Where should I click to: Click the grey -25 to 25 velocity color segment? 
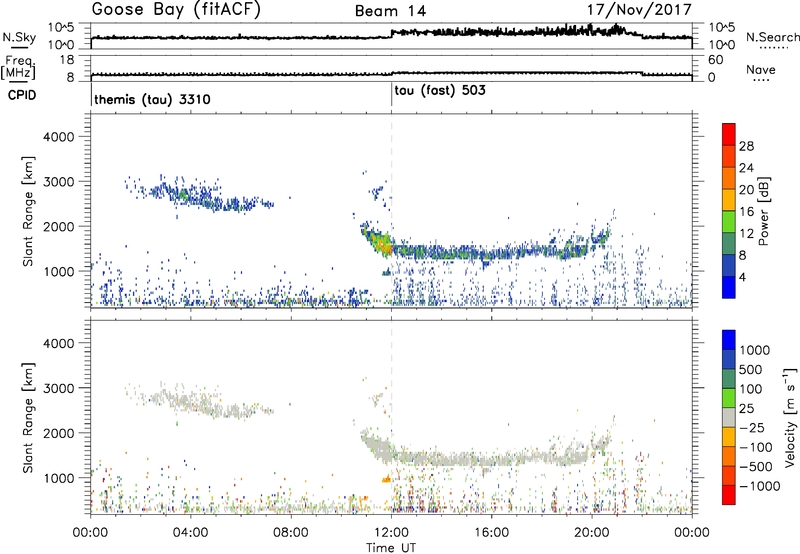point(729,417)
